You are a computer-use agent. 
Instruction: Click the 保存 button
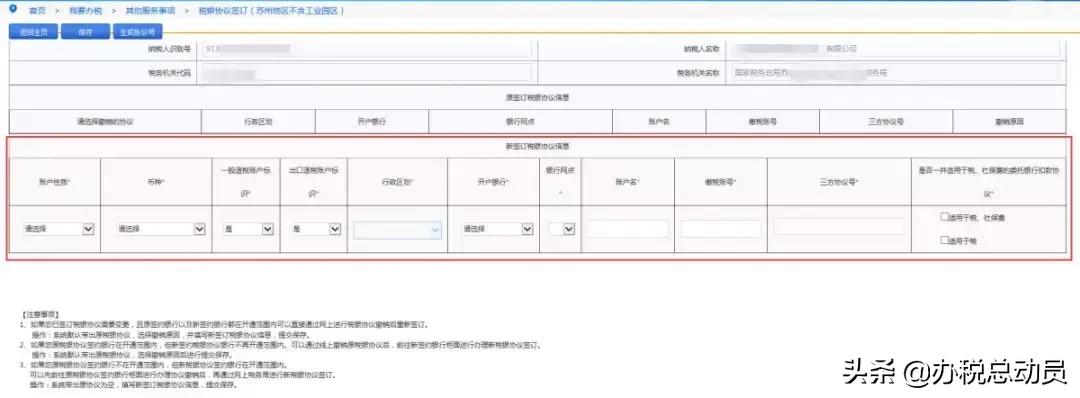pos(85,32)
